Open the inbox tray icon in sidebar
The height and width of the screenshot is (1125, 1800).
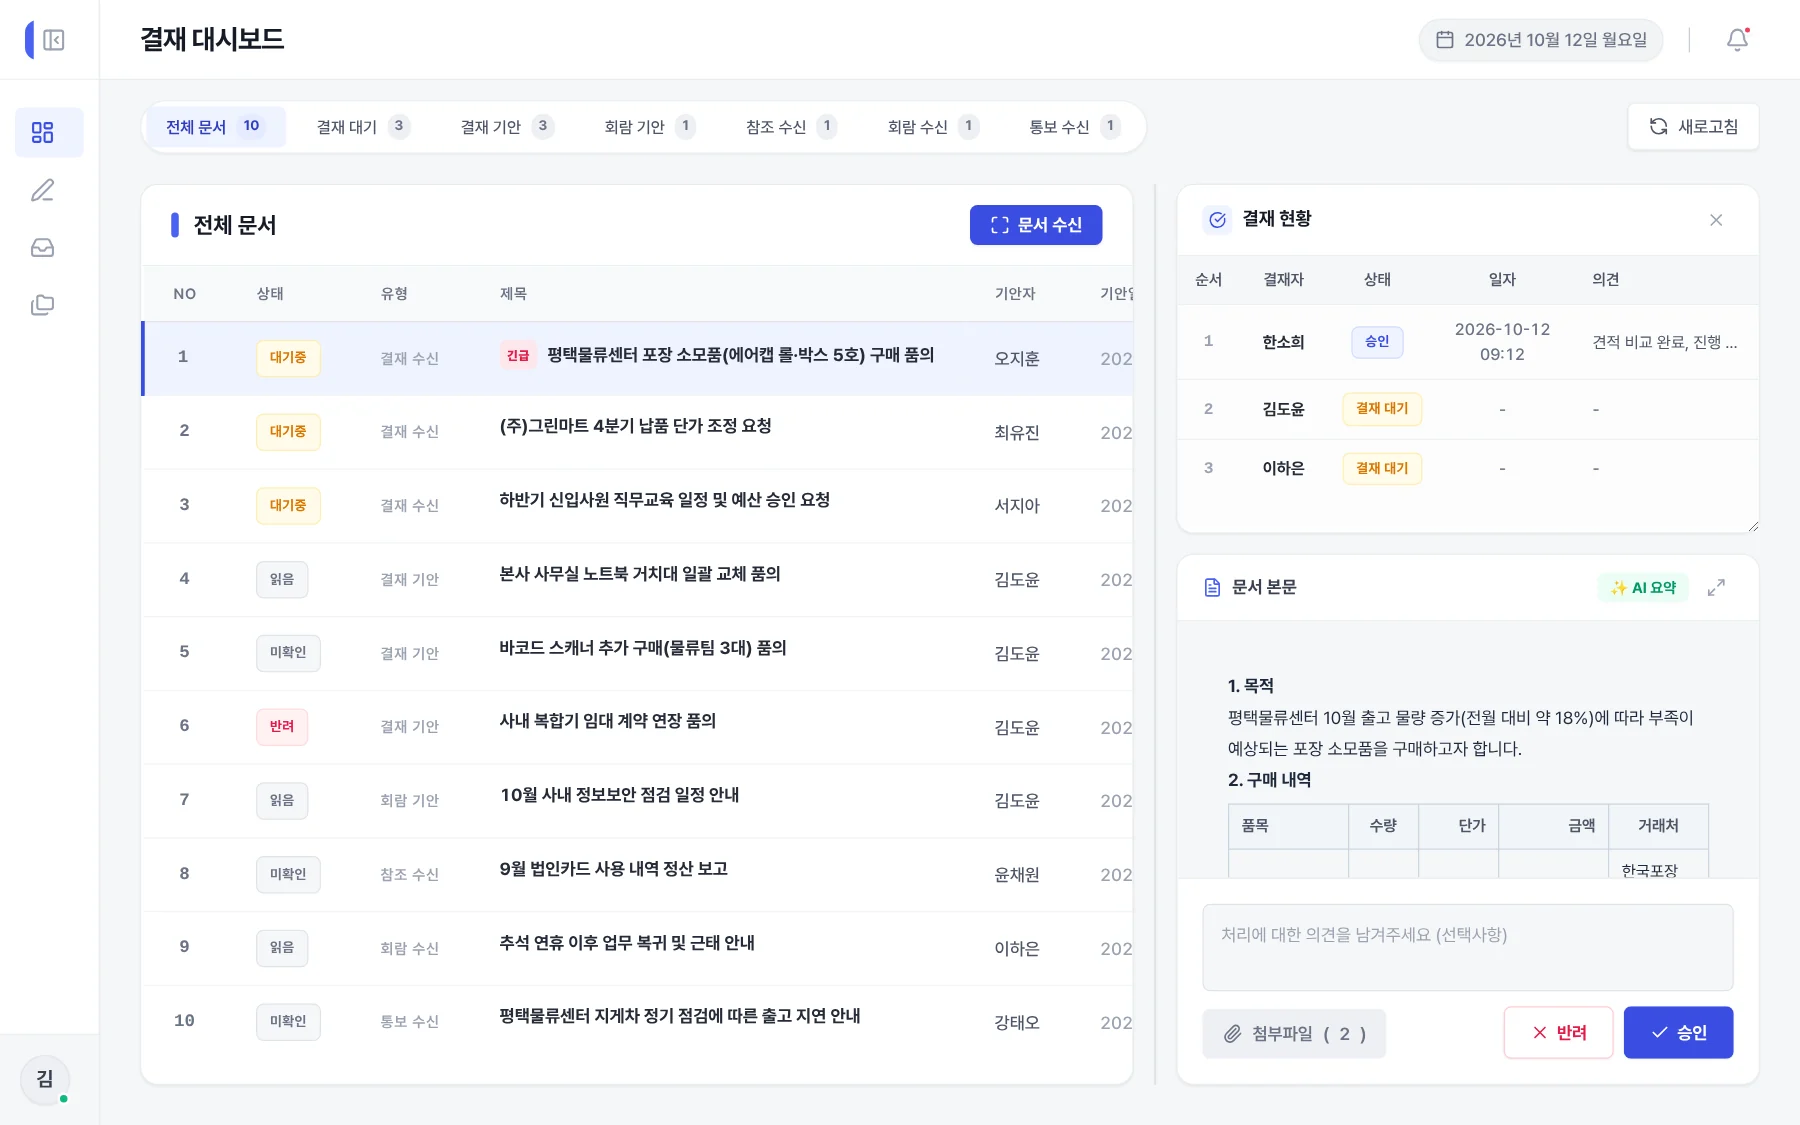(x=43, y=248)
